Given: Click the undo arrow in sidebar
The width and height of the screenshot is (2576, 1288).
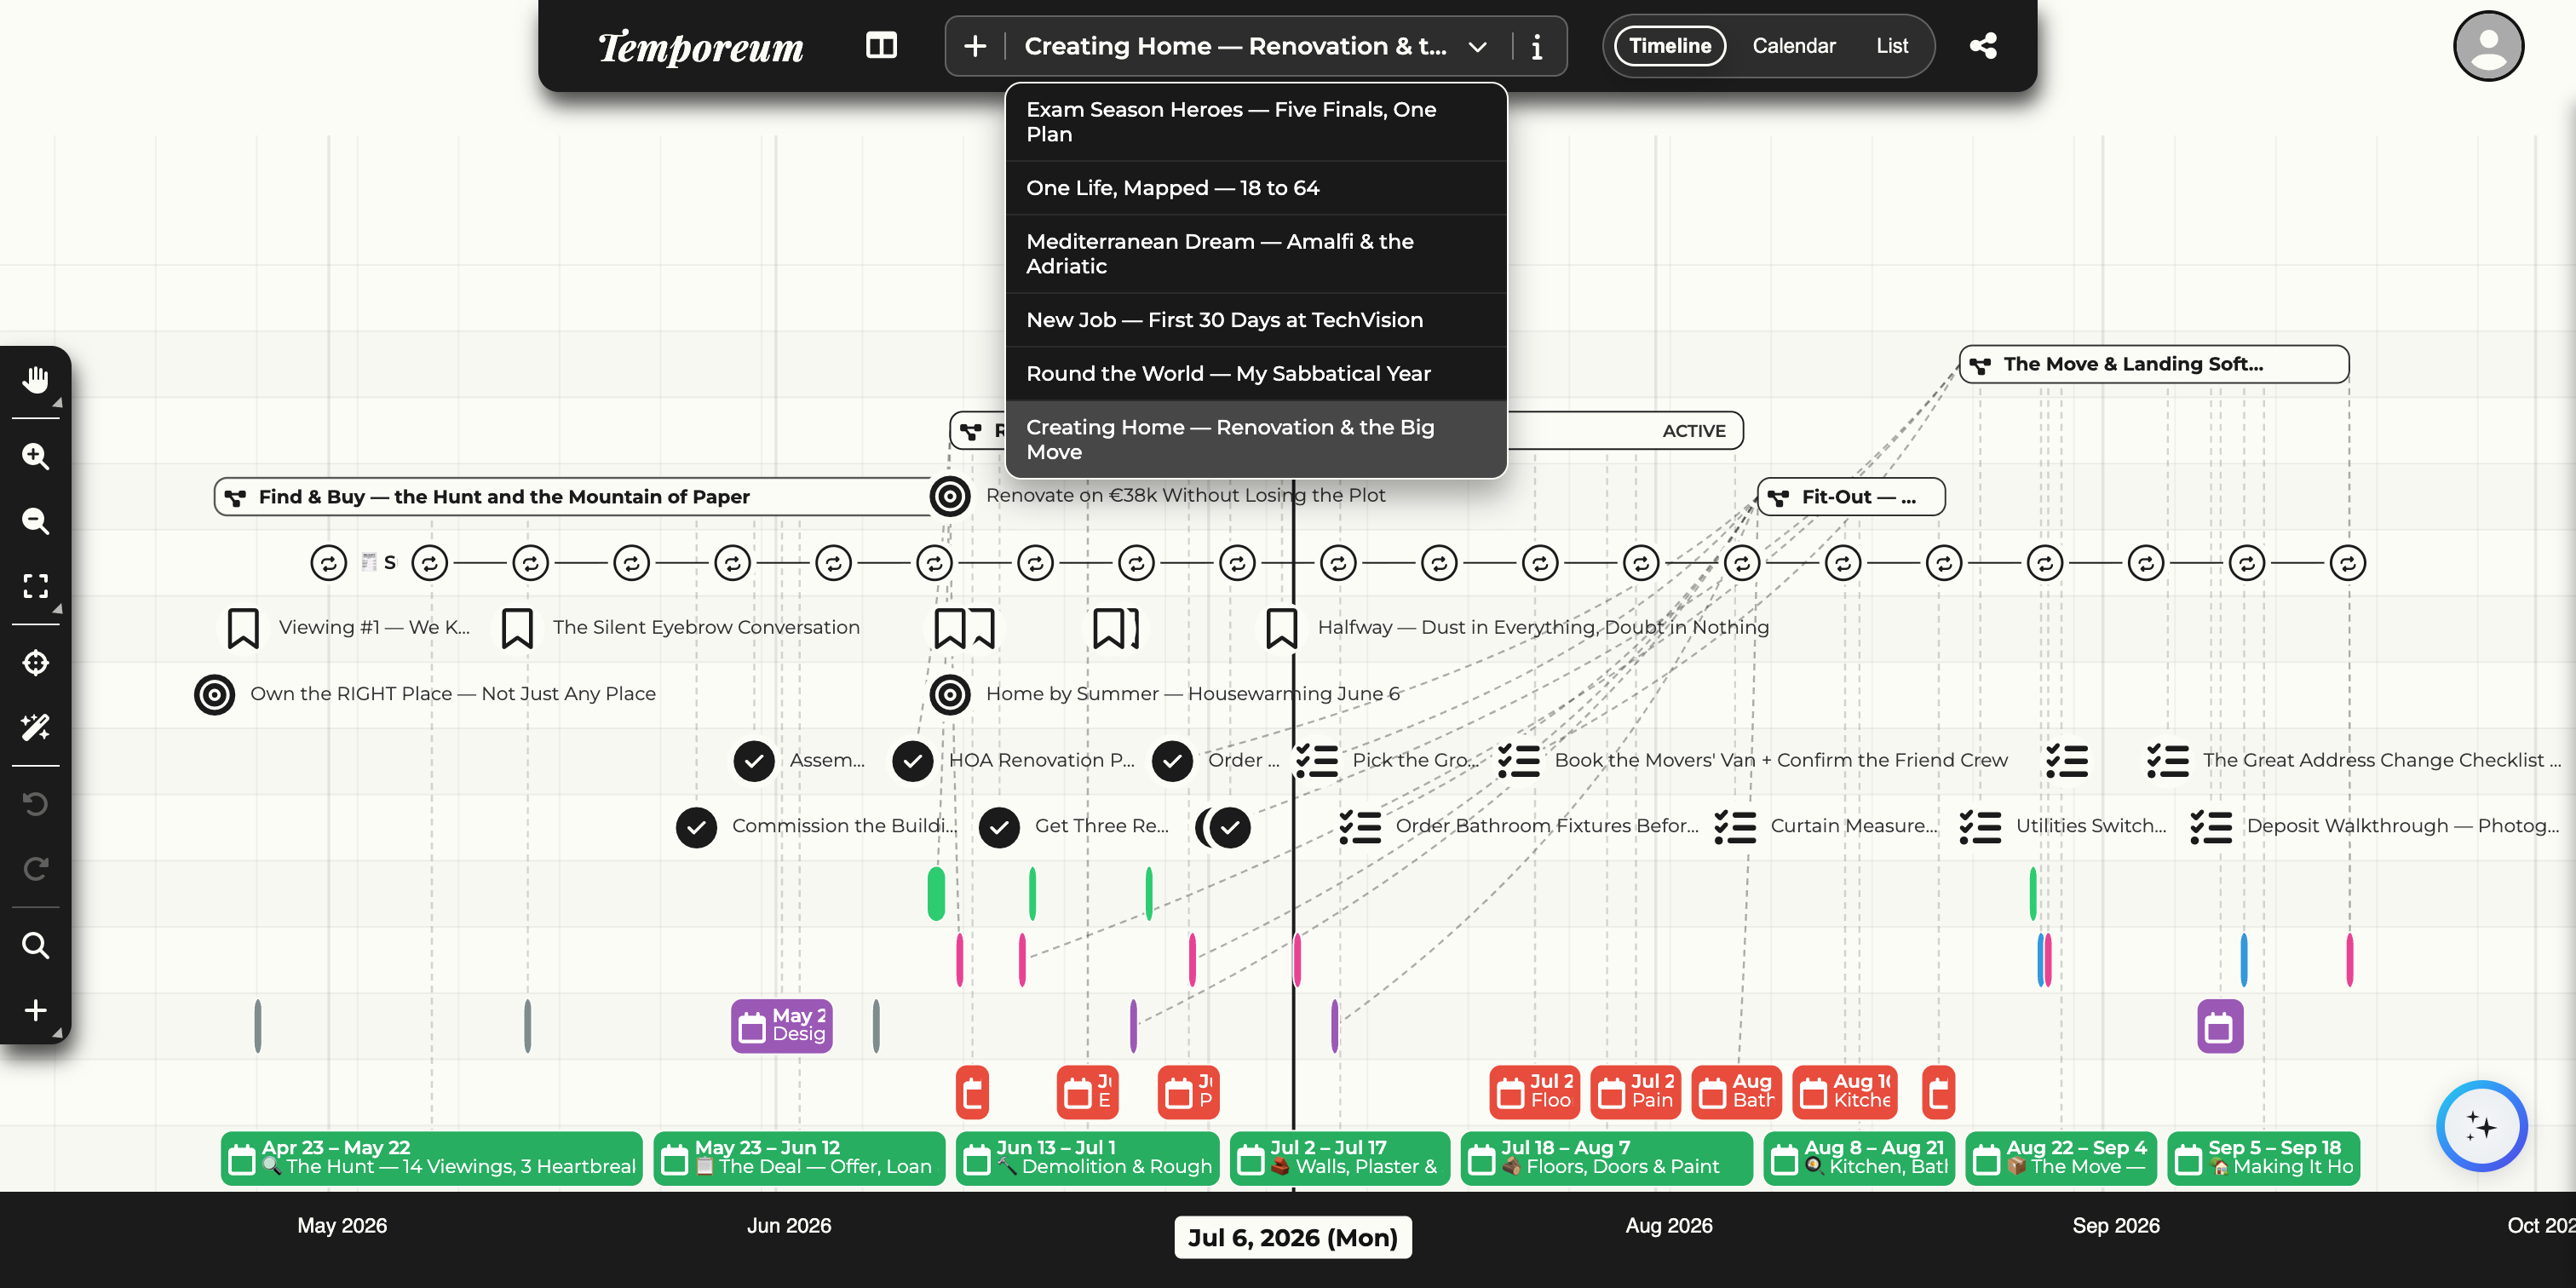Looking at the screenshot, I should coord(36,804).
